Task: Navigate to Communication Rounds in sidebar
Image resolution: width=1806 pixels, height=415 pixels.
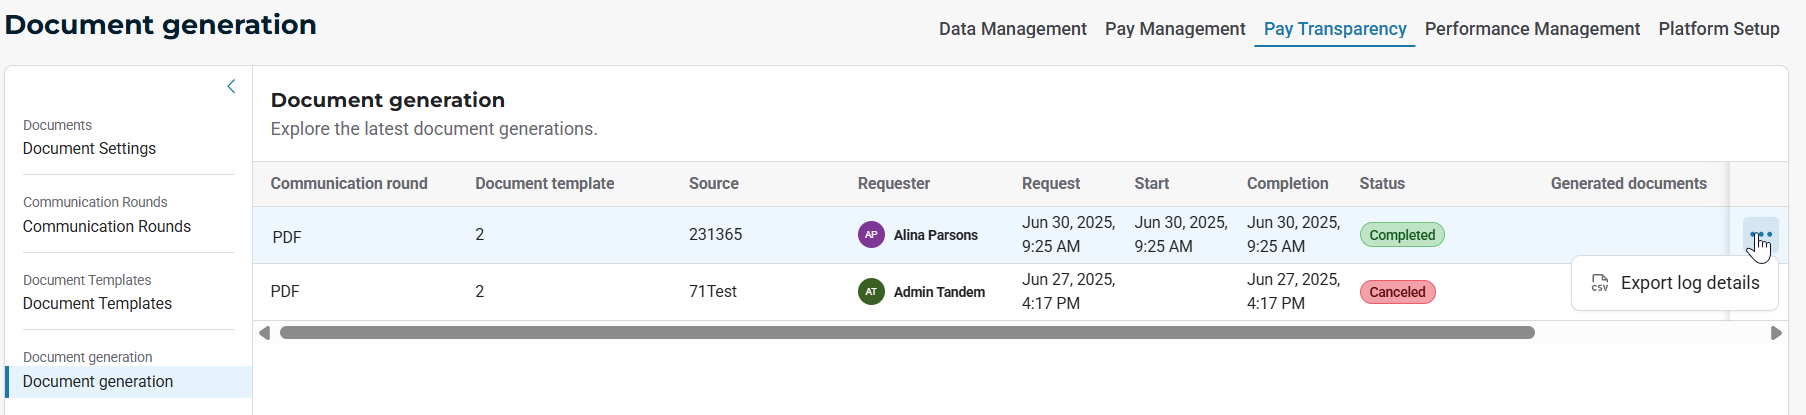Action: [x=107, y=227]
